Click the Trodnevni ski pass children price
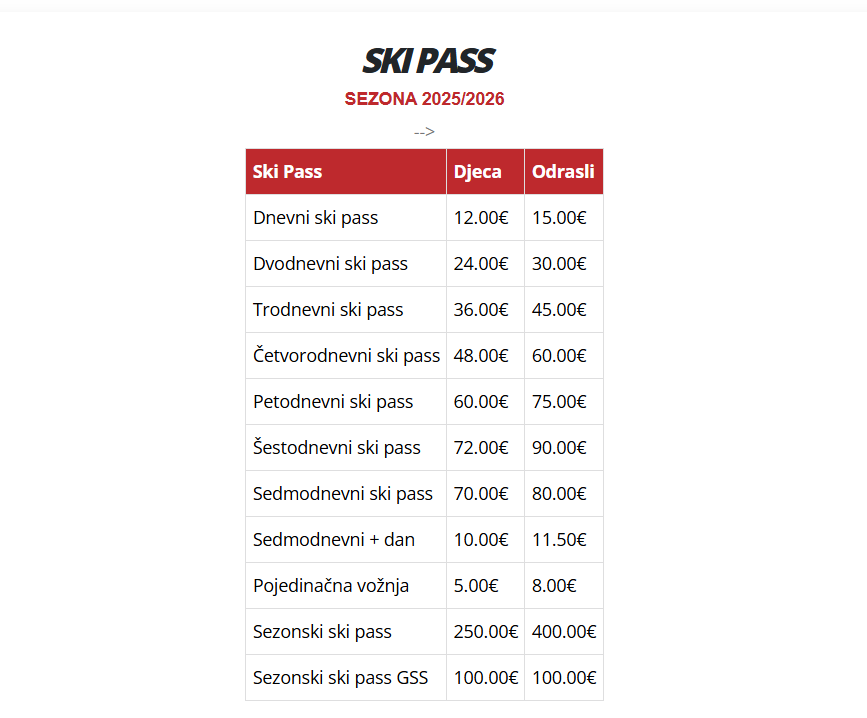 tap(481, 310)
